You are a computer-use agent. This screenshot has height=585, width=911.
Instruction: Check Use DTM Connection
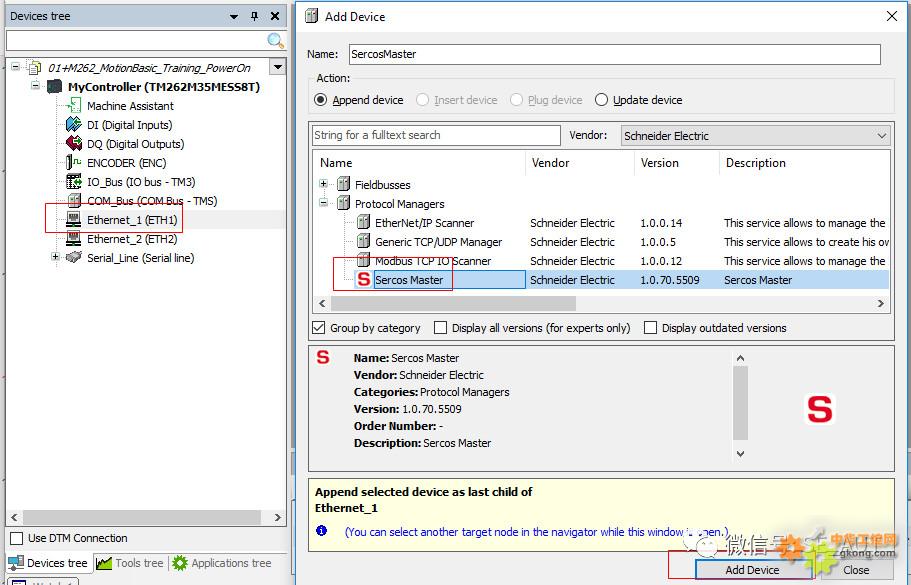17,538
